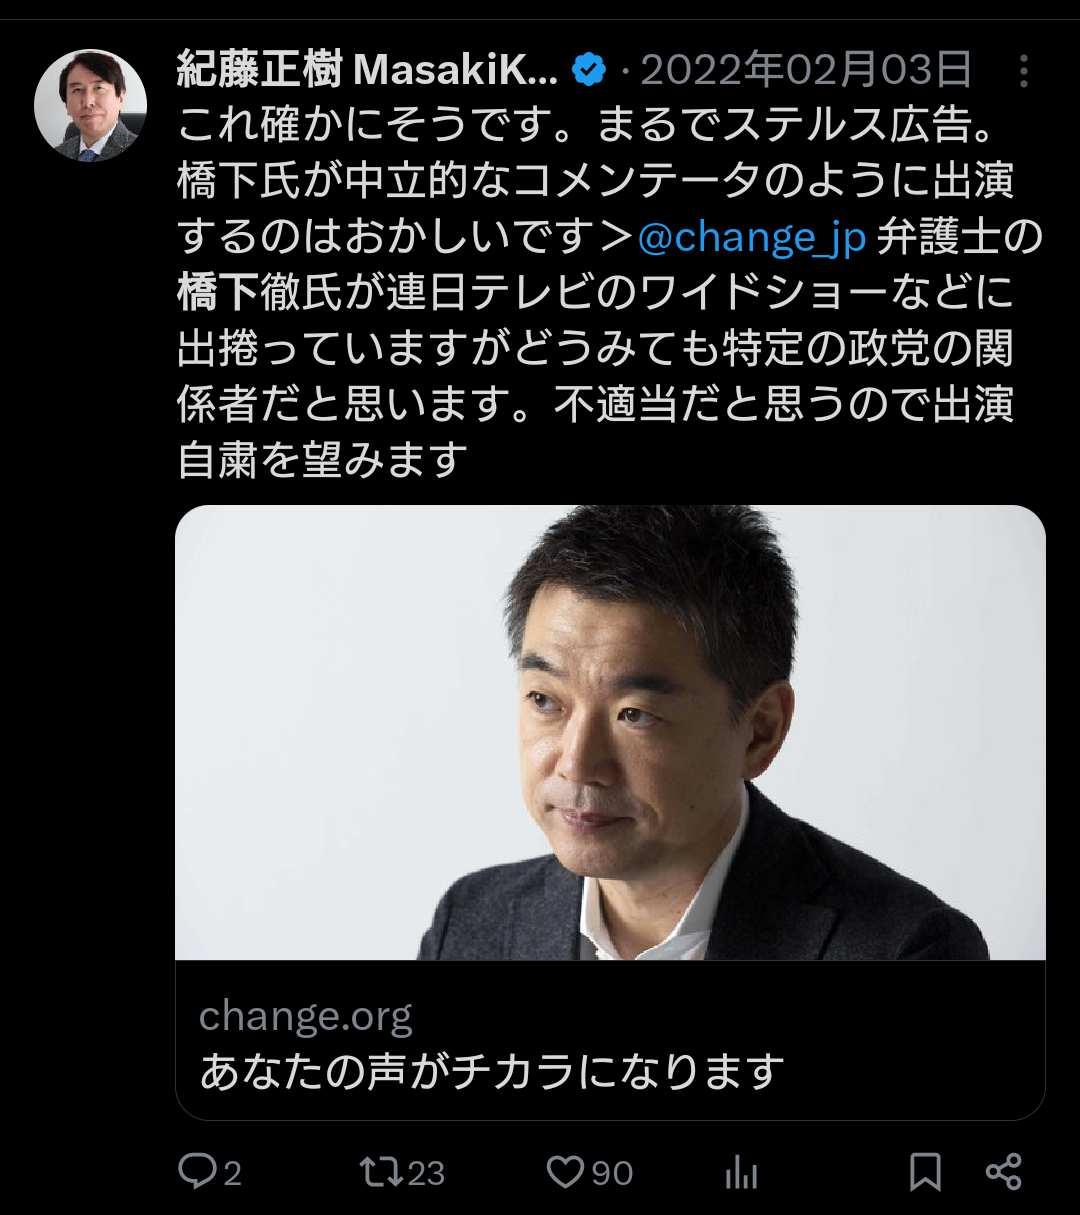Tap the bolded 橋下 word in the tweet
The height and width of the screenshot is (1215, 1080).
pyautogui.click(x=218, y=293)
